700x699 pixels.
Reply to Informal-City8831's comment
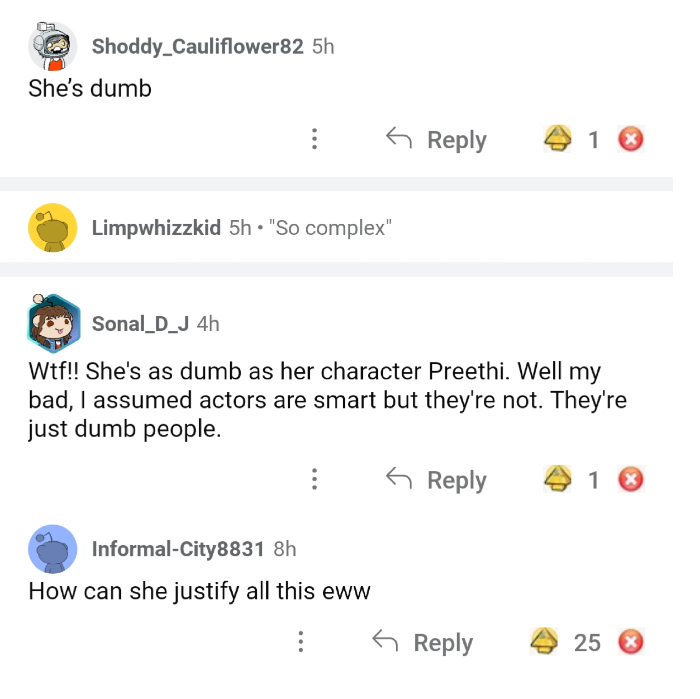[423, 641]
